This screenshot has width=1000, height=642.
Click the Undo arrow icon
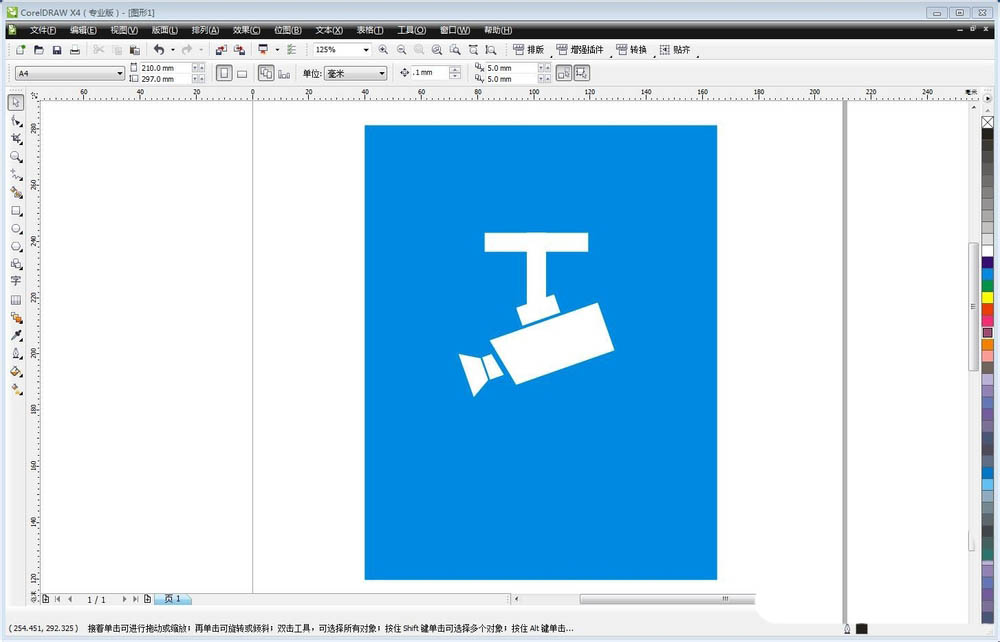[158, 50]
